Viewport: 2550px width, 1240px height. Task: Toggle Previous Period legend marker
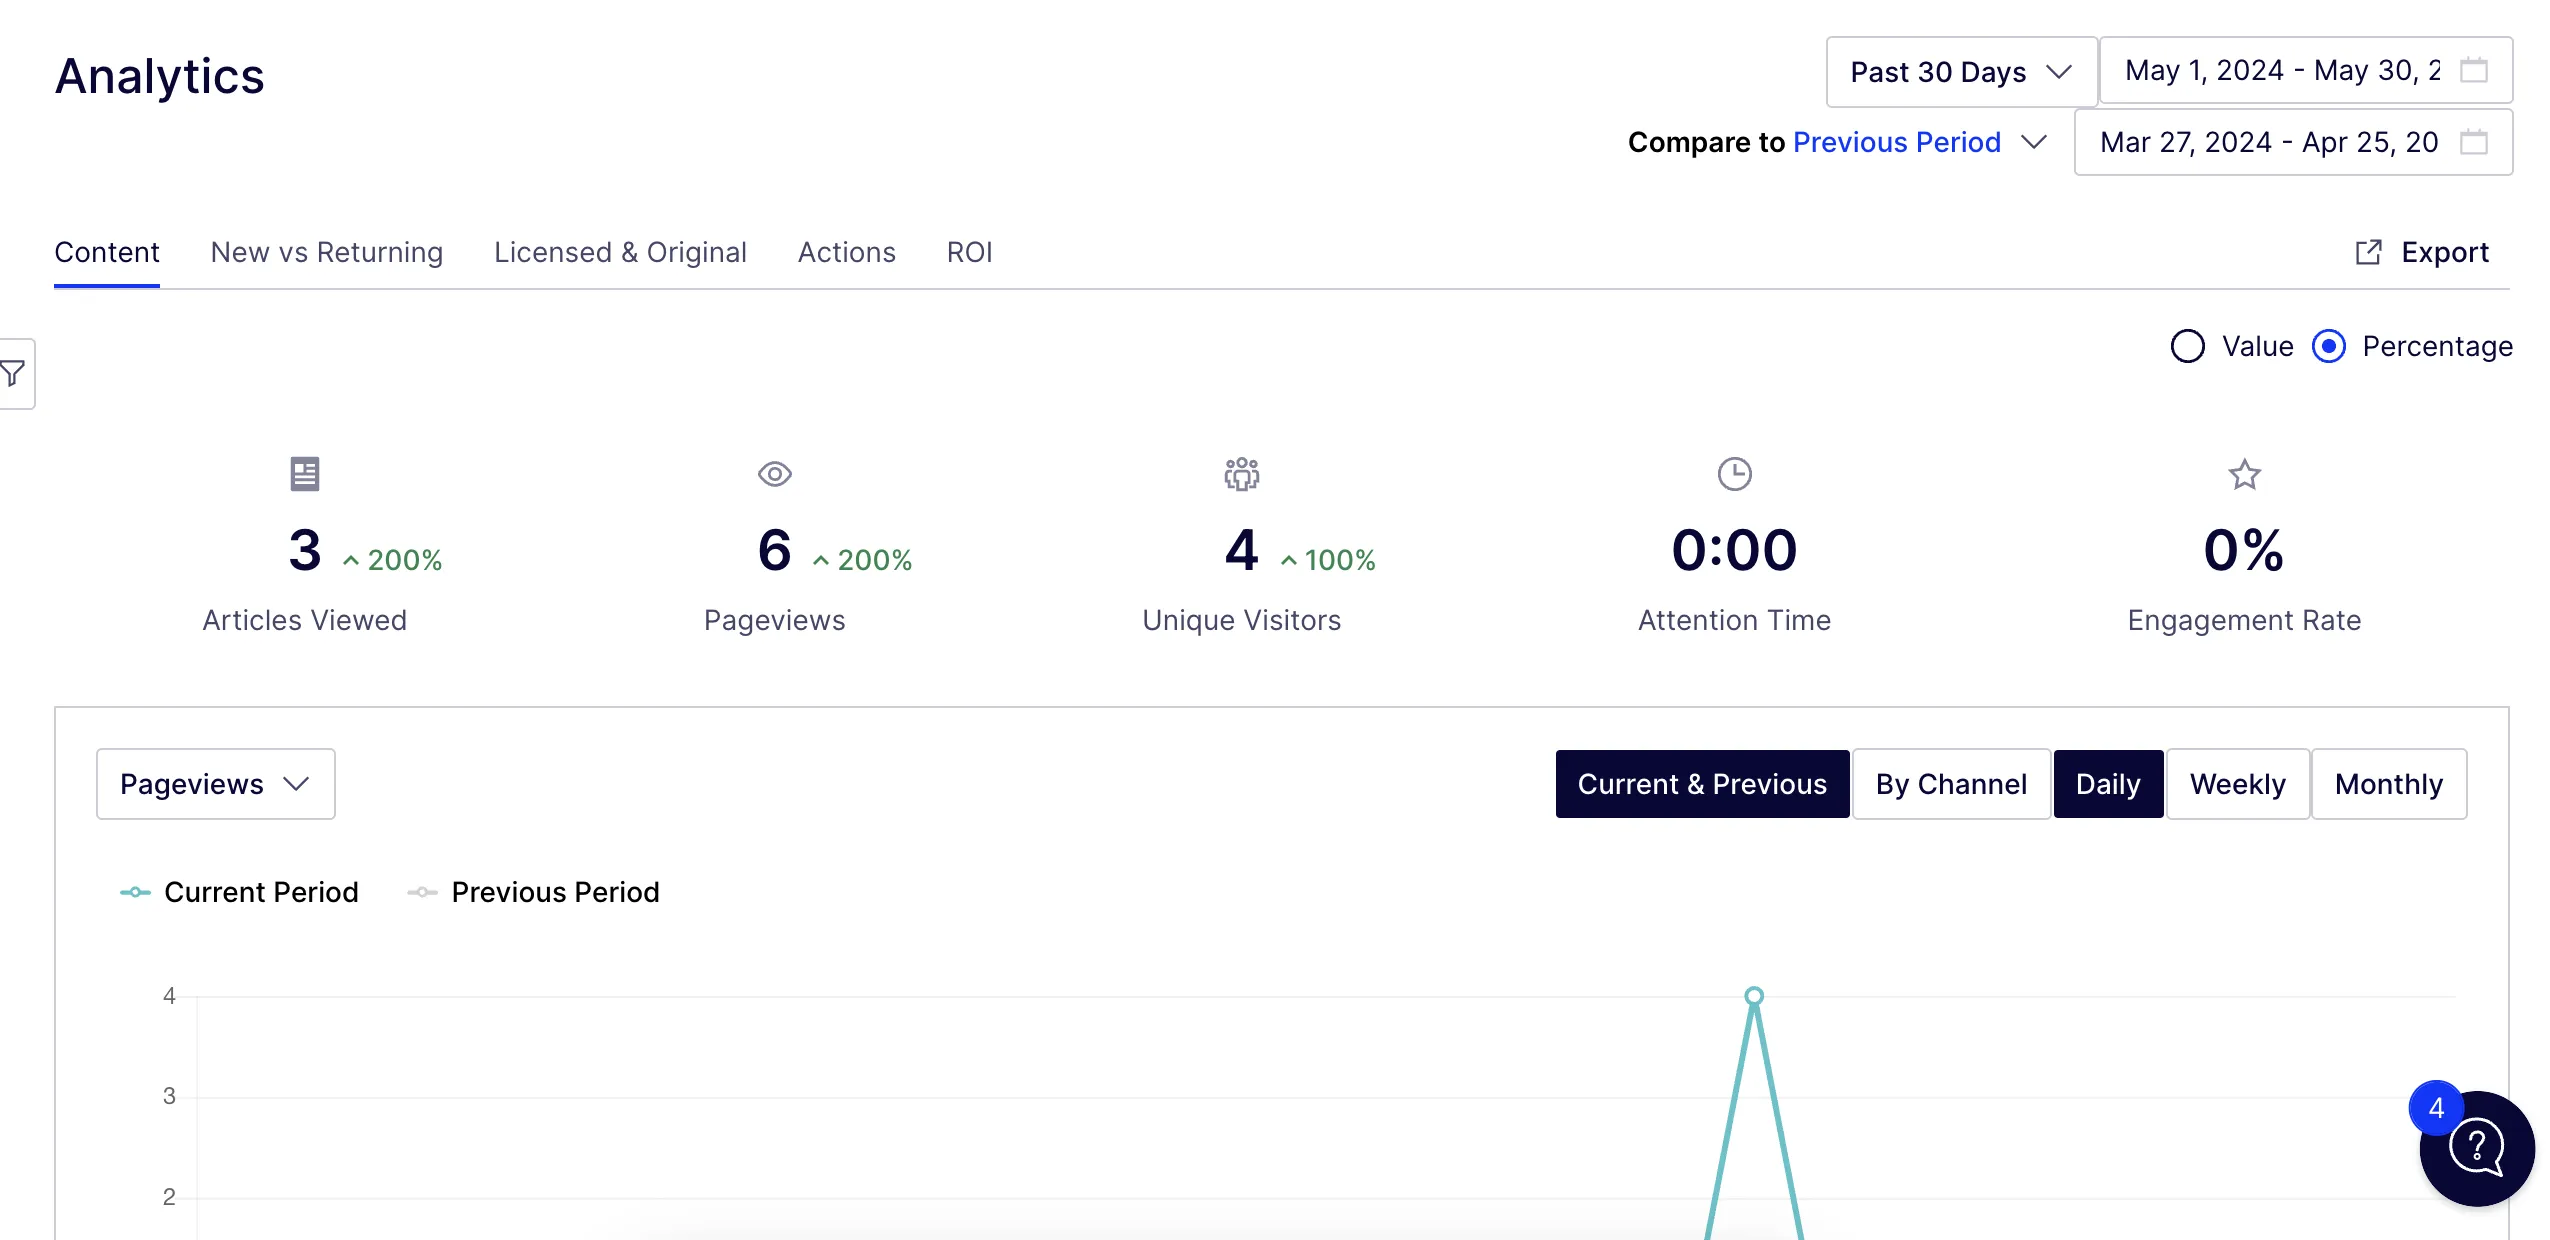(x=422, y=892)
